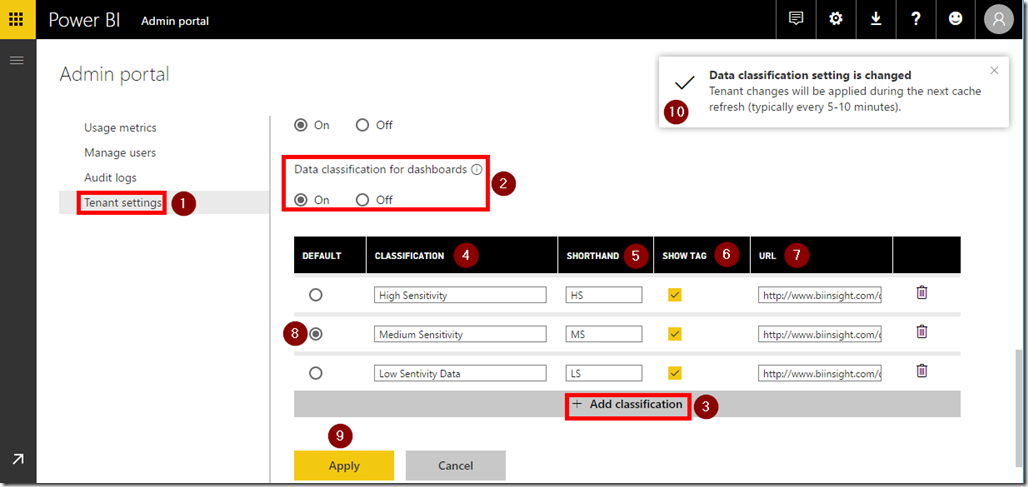Delete the Medium Sensitivity classification row
This screenshot has width=1028, height=487.
[922, 332]
